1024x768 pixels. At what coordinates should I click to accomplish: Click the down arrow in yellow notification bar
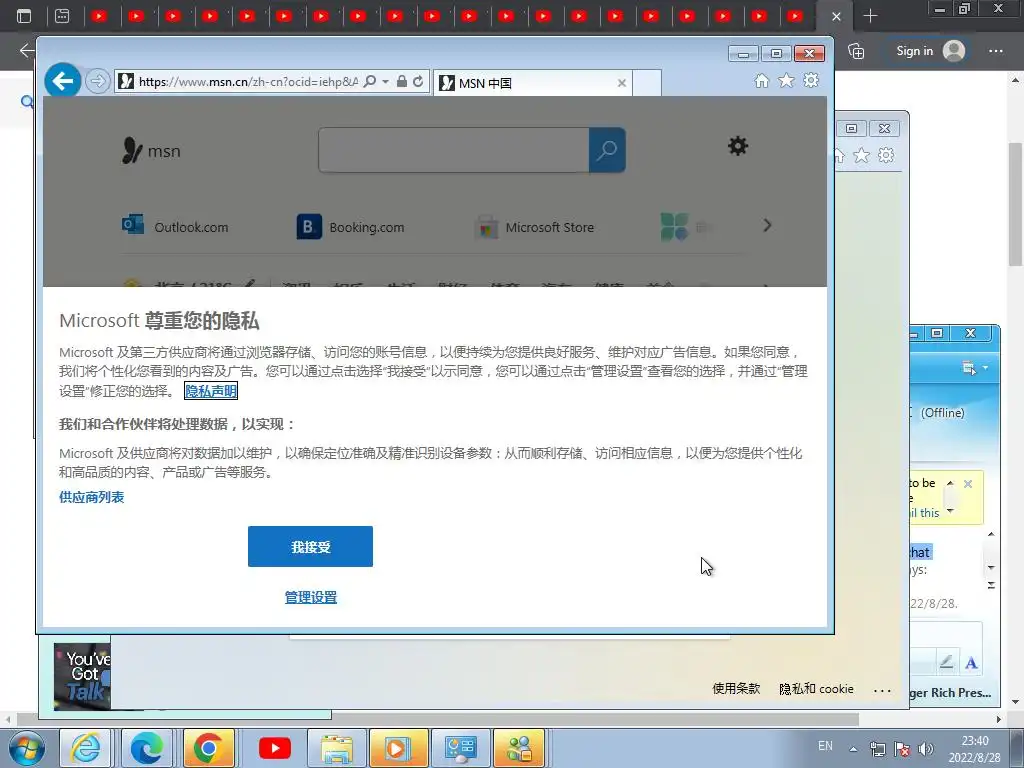click(950, 511)
